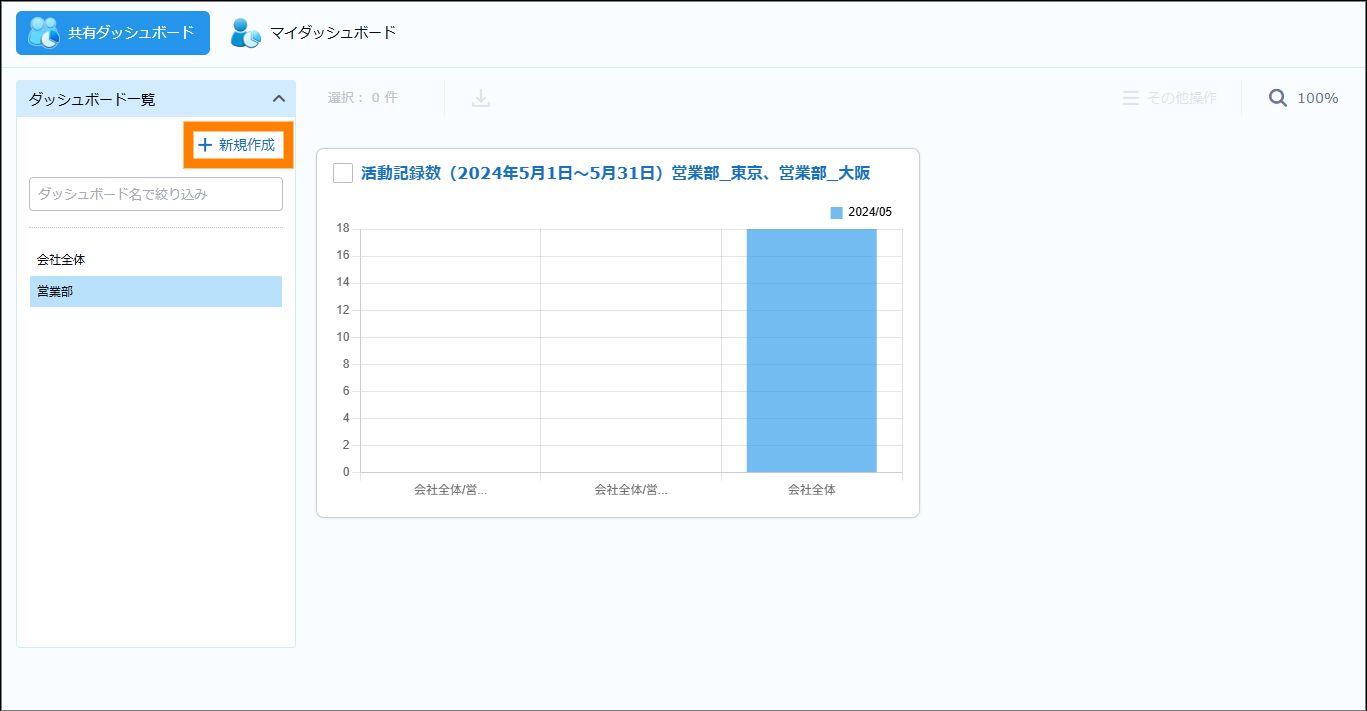The width and height of the screenshot is (1367, 711).
Task: Open the その他操作 menu label
Action: coord(1181,98)
